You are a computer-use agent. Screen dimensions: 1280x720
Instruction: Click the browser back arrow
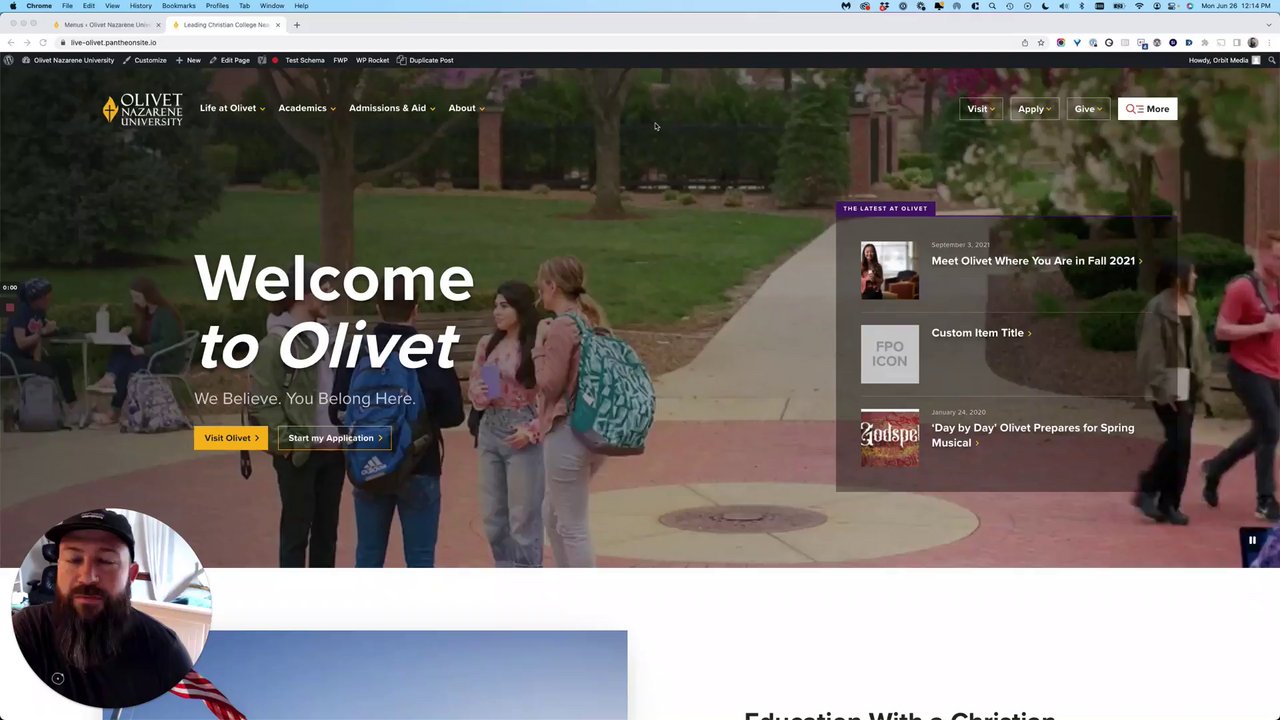click(x=10, y=43)
